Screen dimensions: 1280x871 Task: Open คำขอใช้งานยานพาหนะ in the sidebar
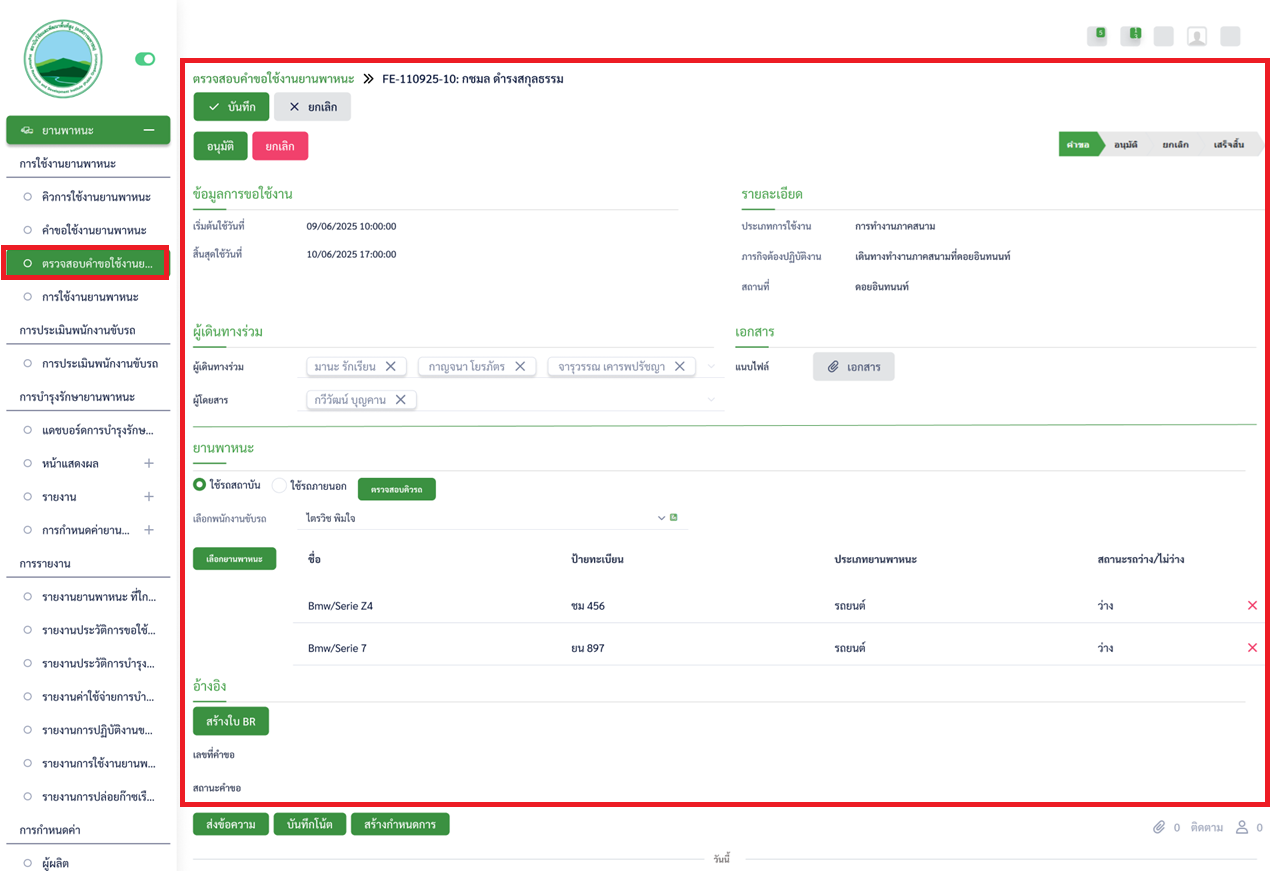pos(94,230)
